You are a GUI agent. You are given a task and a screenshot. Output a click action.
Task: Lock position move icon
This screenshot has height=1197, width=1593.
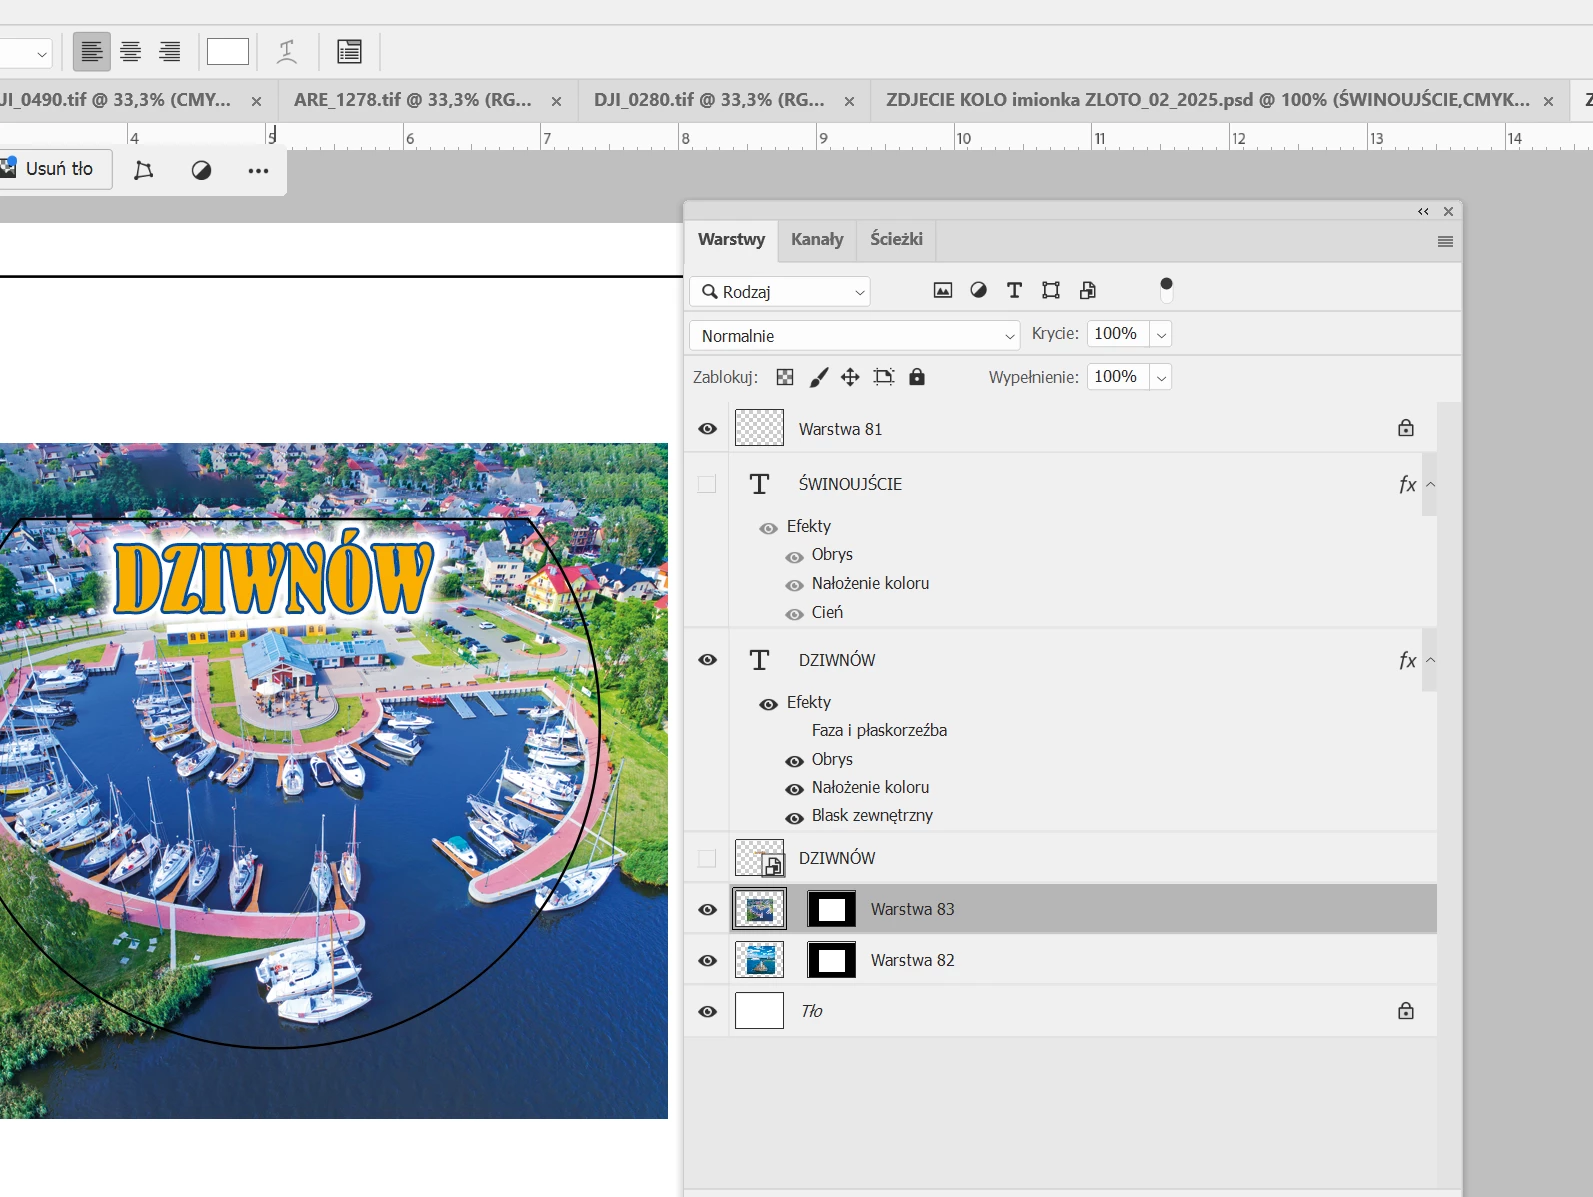tap(850, 377)
